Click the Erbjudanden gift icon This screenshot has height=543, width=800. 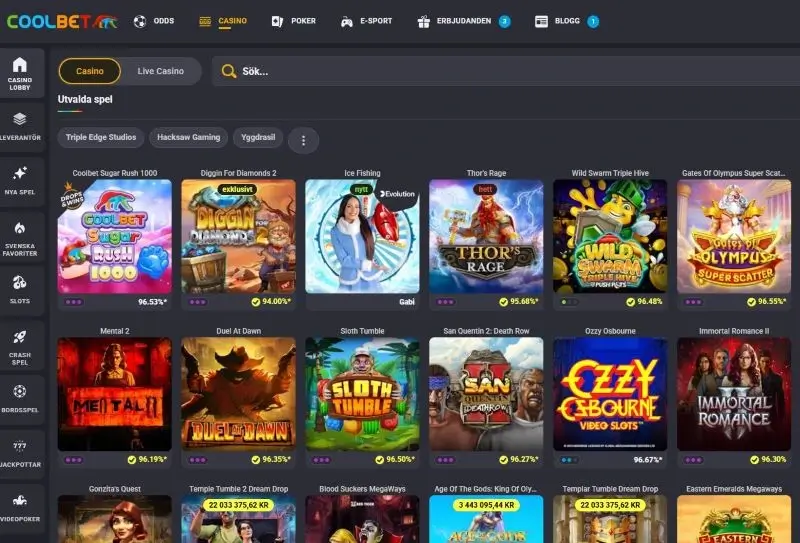(423, 21)
